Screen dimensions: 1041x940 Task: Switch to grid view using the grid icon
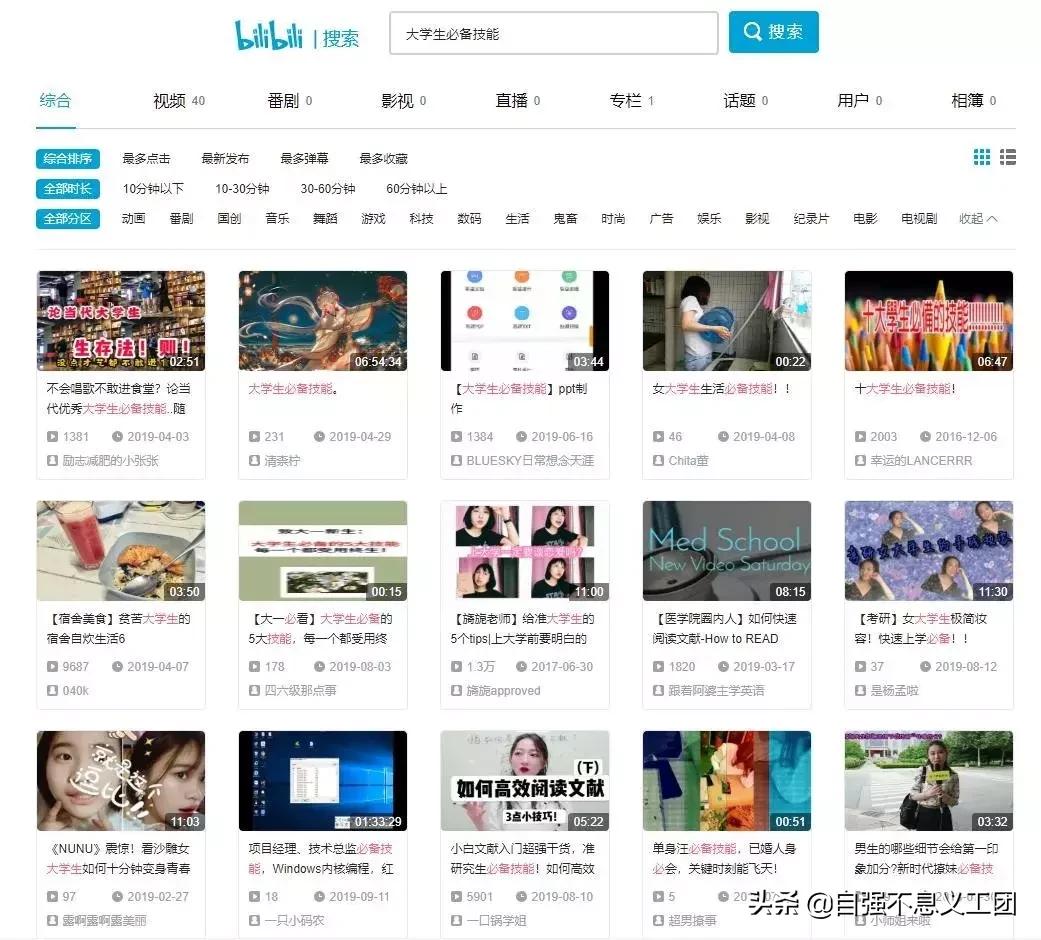point(981,156)
